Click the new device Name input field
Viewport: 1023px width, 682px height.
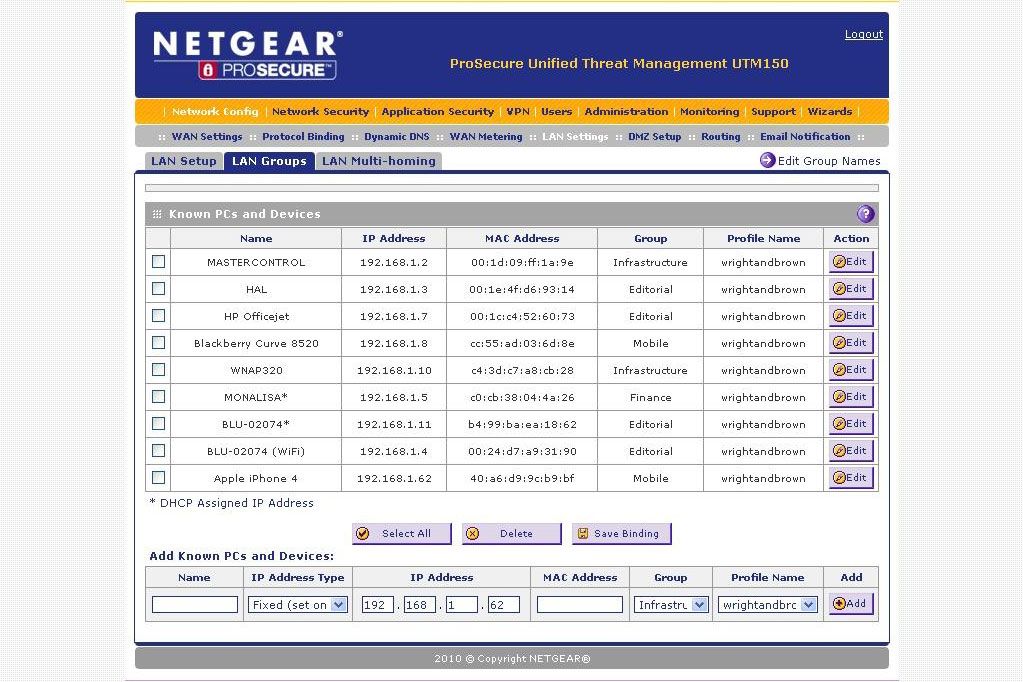194,604
